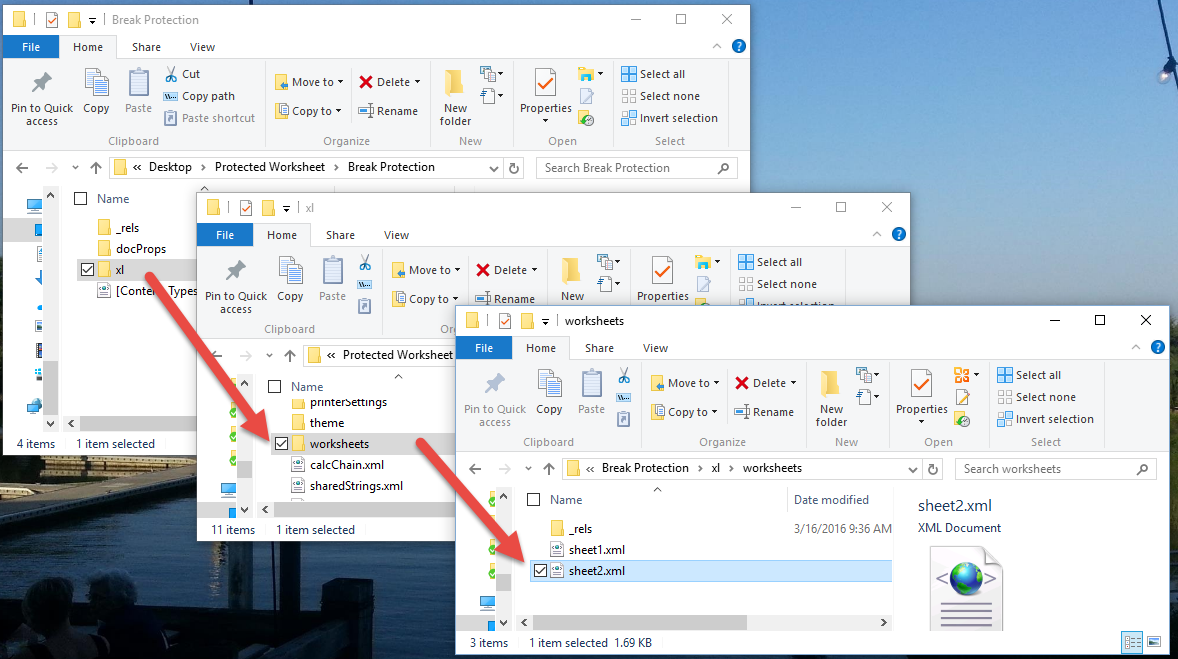Open Properties in worksheets window ribbon
This screenshot has width=1178, height=659.
[x=922, y=397]
